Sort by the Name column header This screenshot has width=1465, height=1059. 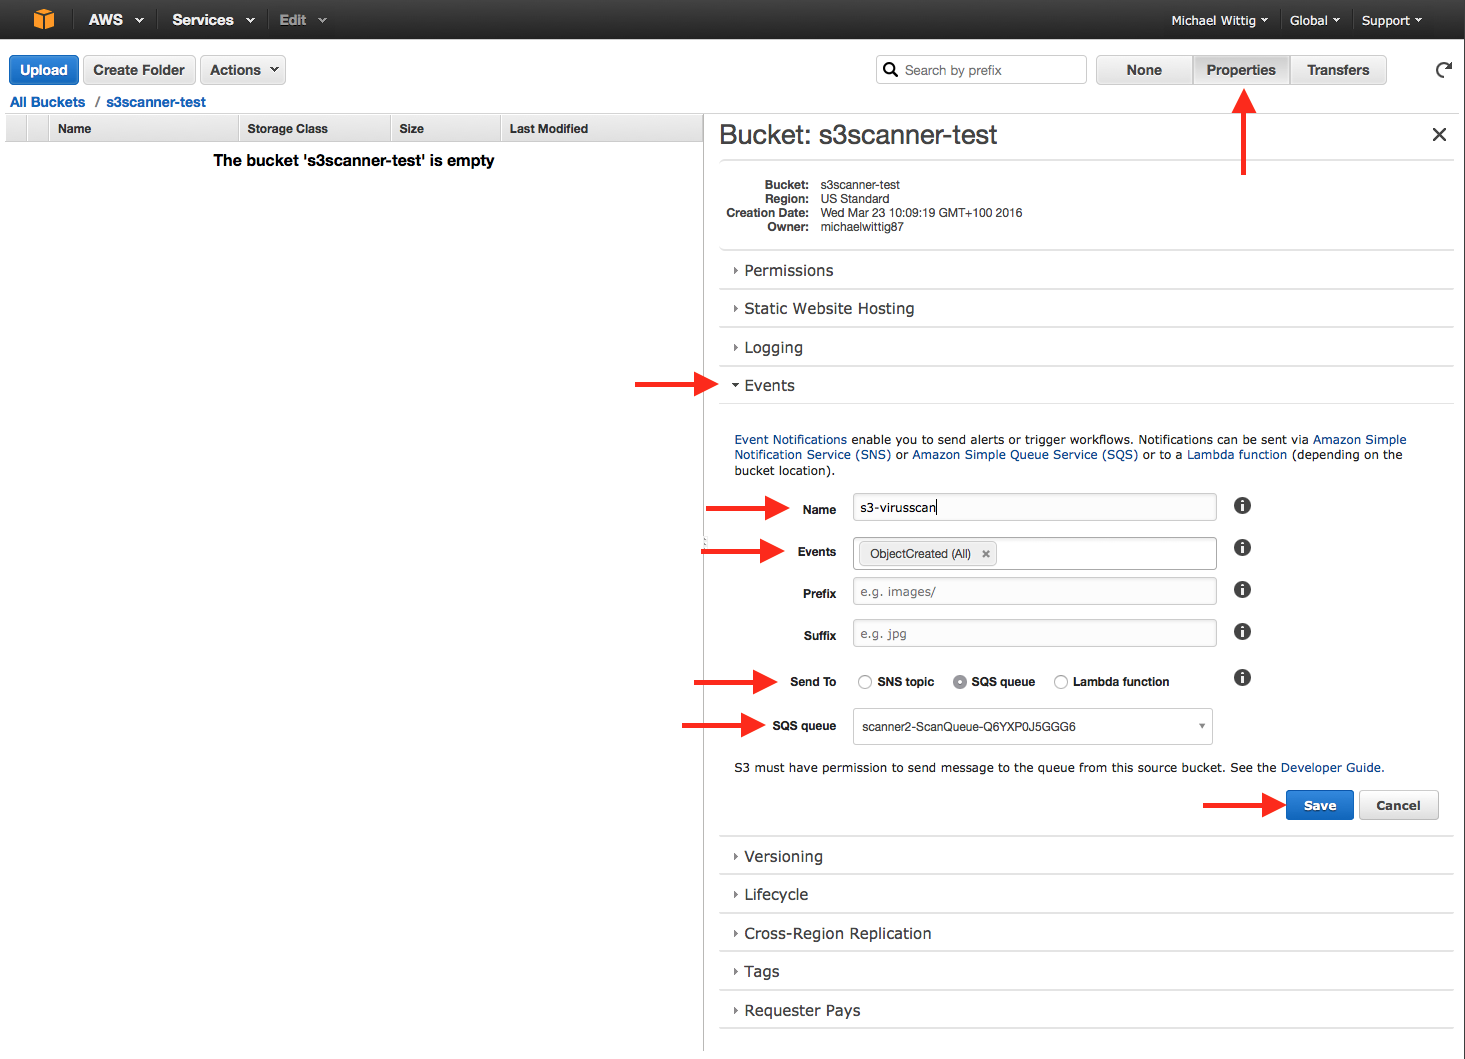pos(144,129)
